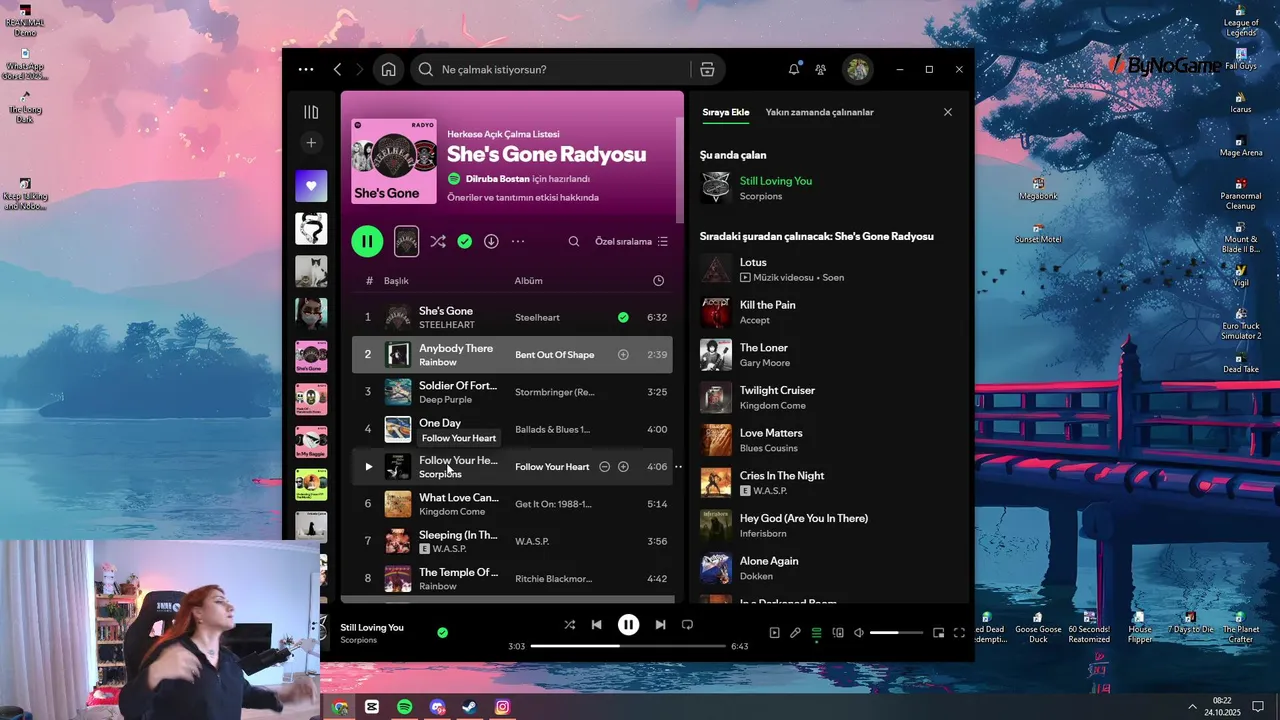Viewport: 1280px width, 720px height.
Task: Open friend activity icon
Action: pyautogui.click(x=821, y=70)
